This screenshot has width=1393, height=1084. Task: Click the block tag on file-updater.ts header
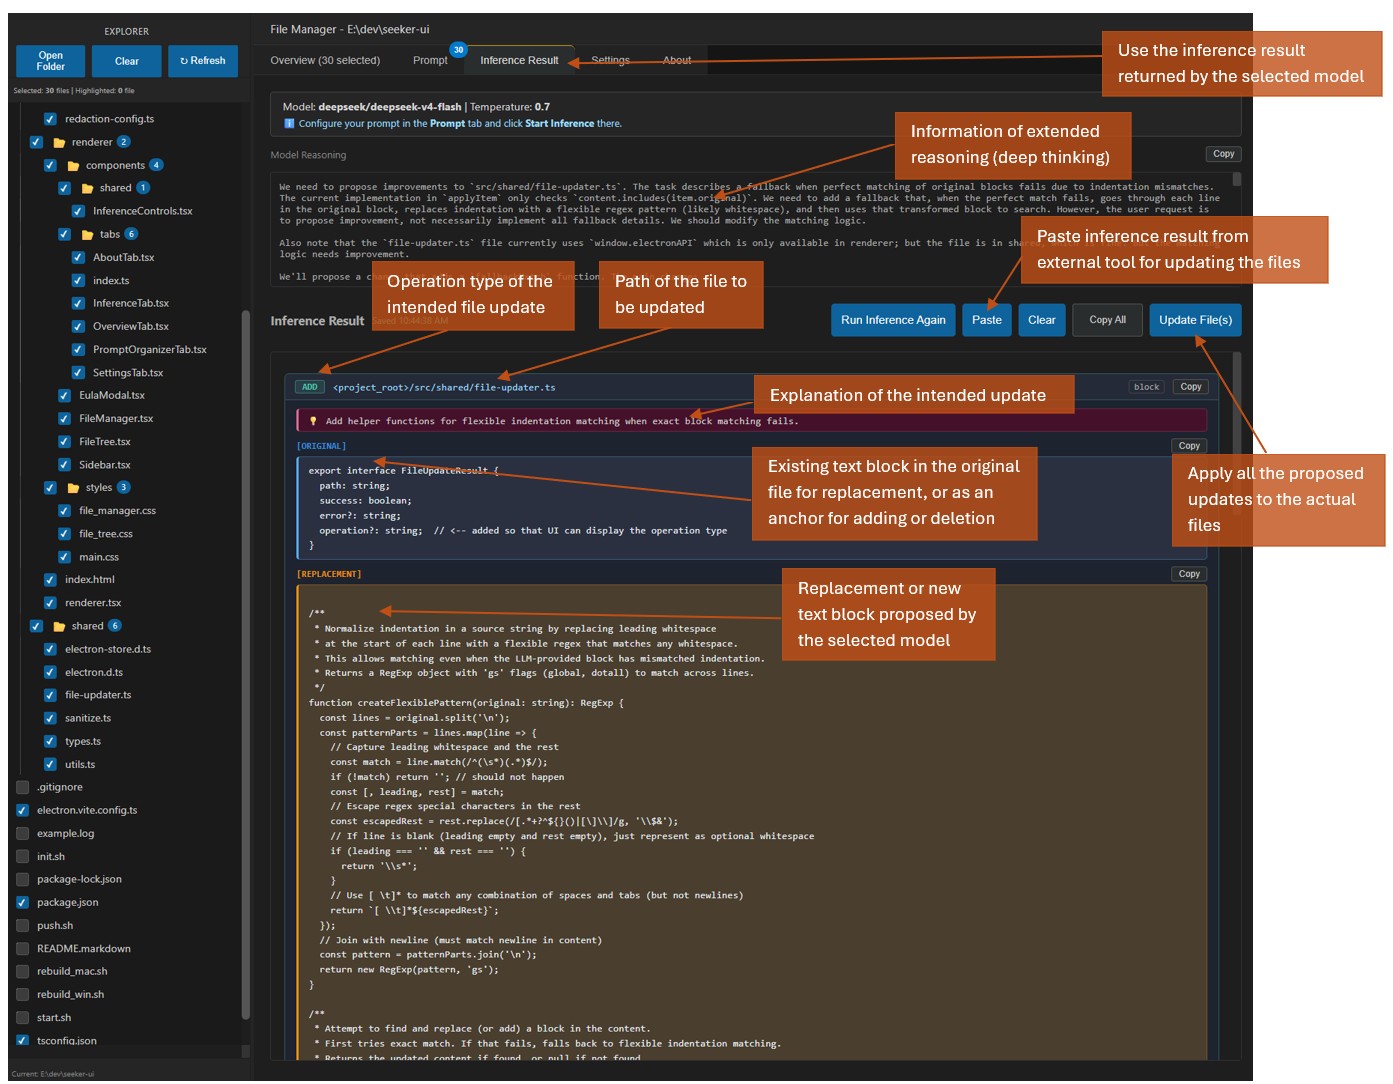tap(1147, 387)
